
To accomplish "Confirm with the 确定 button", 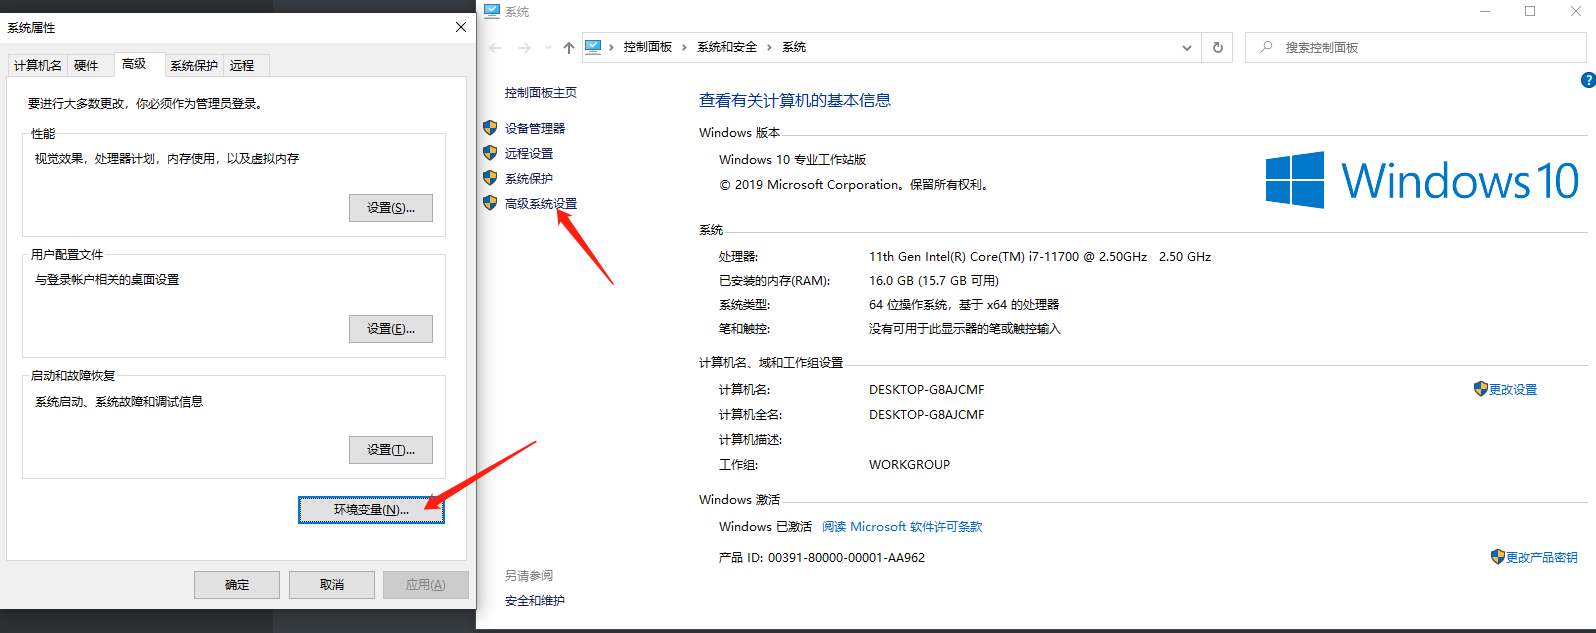I will 237,584.
